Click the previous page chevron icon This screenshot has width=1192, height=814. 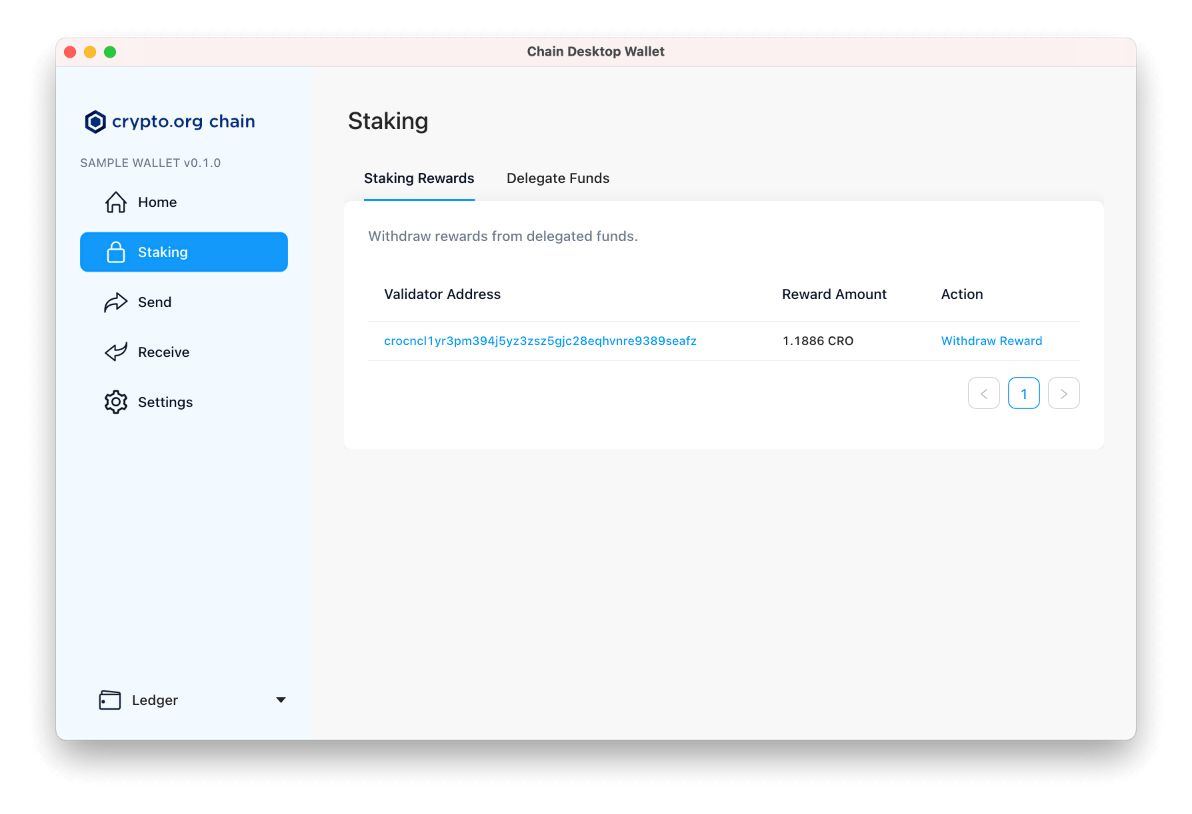(x=983, y=393)
